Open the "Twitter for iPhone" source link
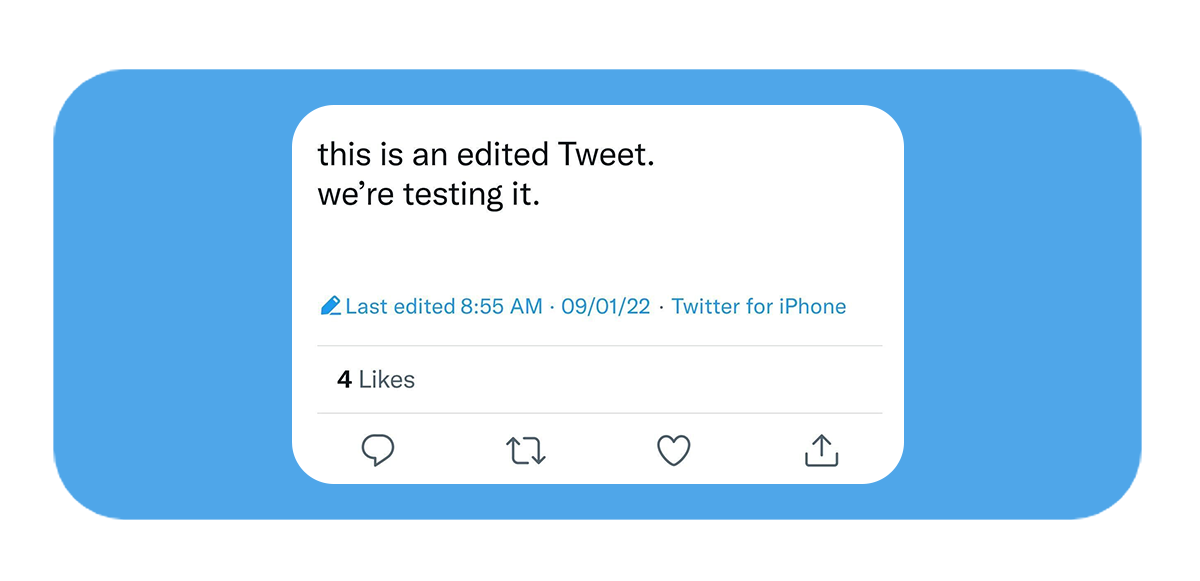Viewport: 1200px width, 581px height. pyautogui.click(x=758, y=306)
